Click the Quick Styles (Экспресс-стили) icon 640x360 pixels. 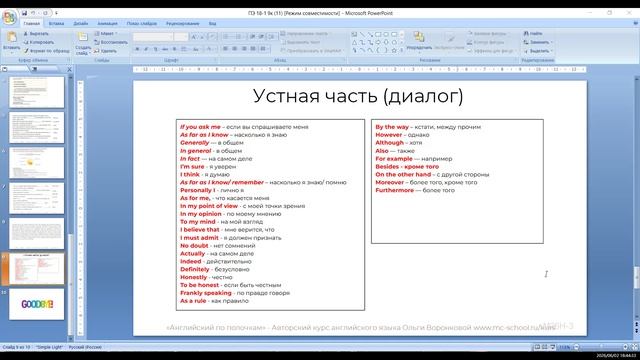[451, 38]
